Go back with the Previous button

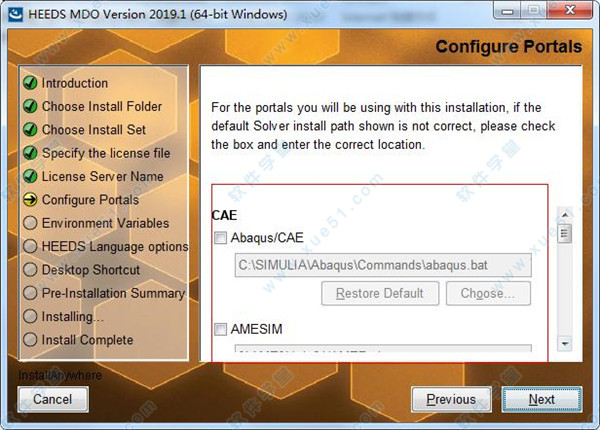452,399
